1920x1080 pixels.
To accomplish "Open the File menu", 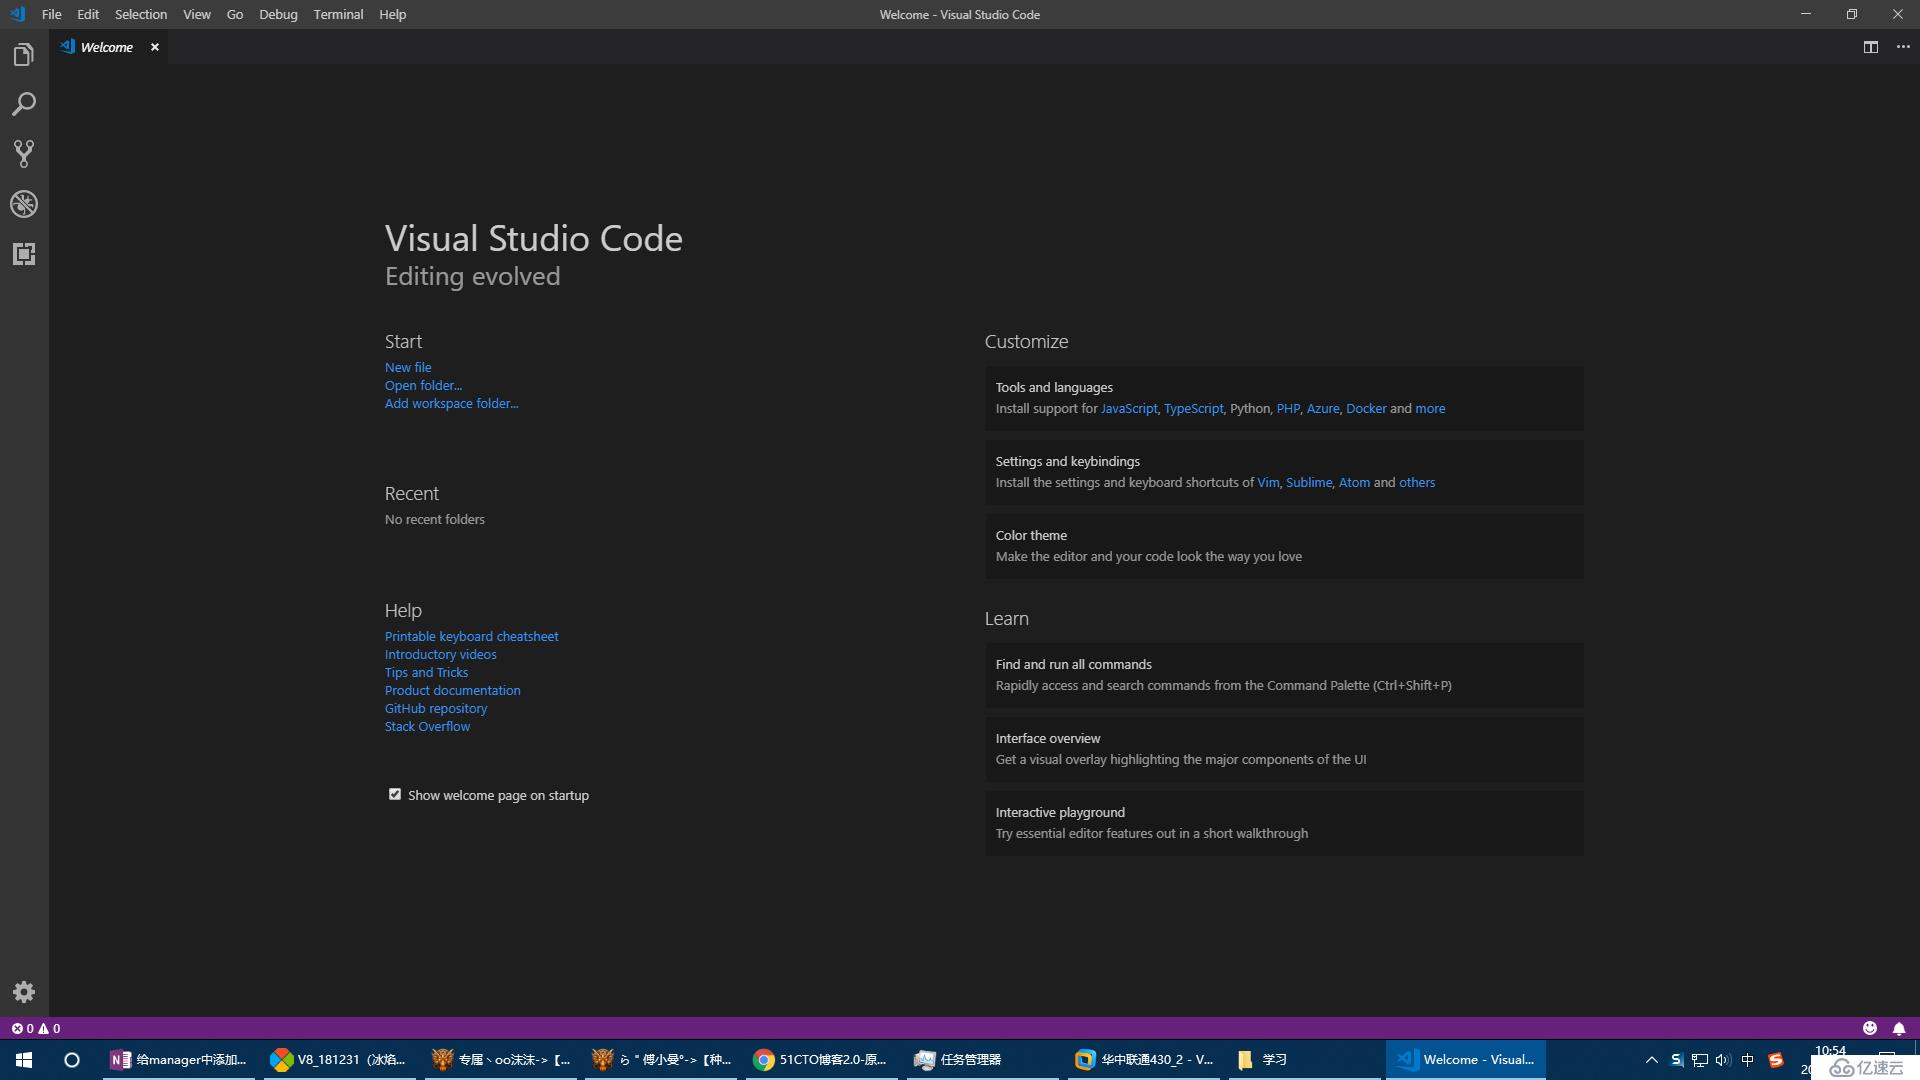I will coord(52,14).
